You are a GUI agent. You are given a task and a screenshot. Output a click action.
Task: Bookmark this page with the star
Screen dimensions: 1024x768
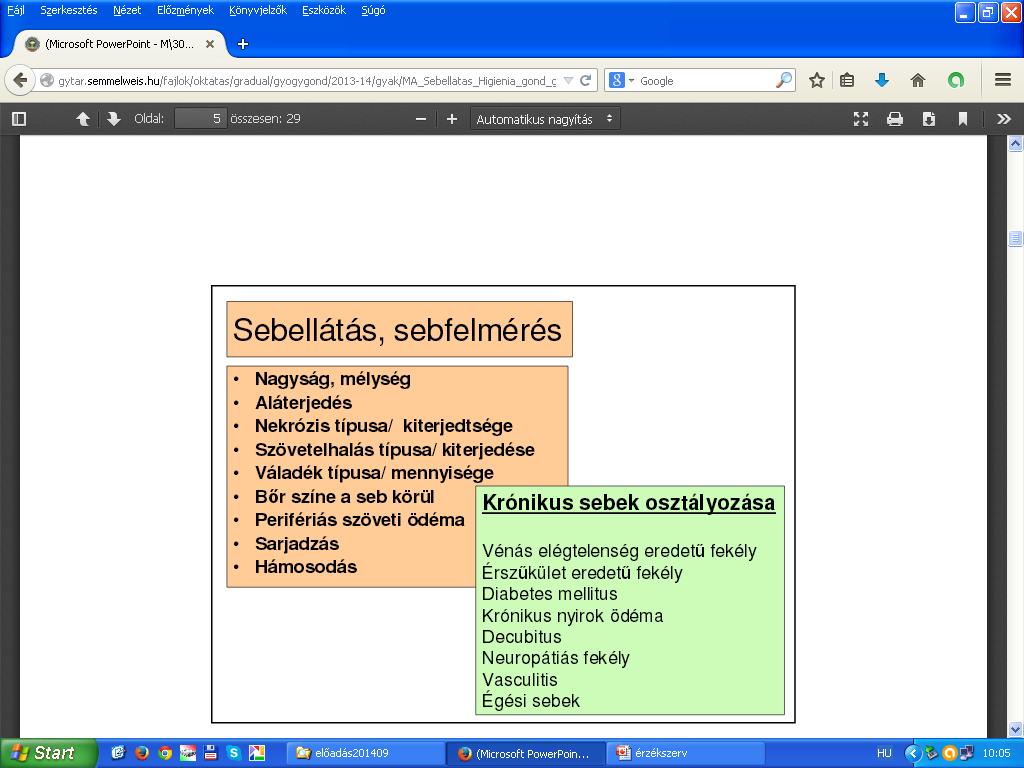(x=816, y=80)
